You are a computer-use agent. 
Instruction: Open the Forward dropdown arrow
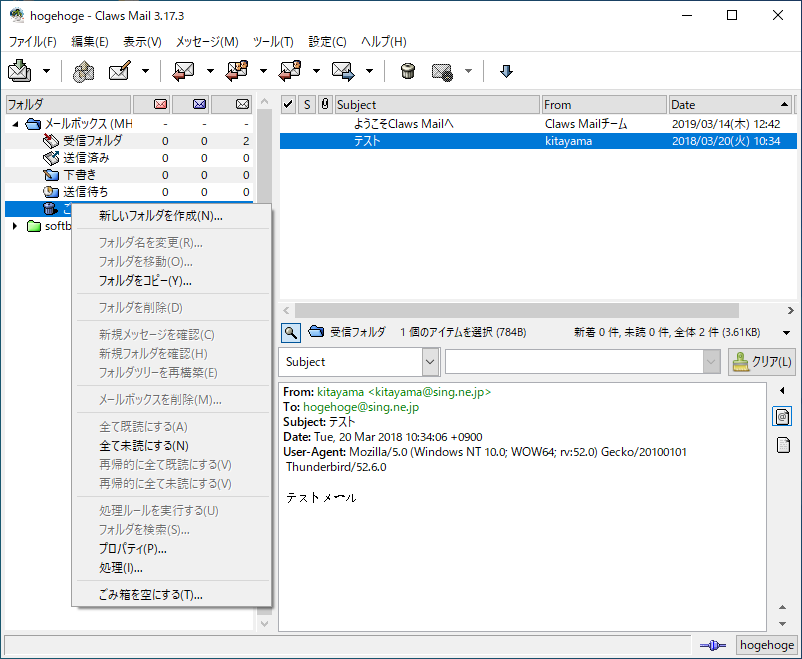coord(370,71)
